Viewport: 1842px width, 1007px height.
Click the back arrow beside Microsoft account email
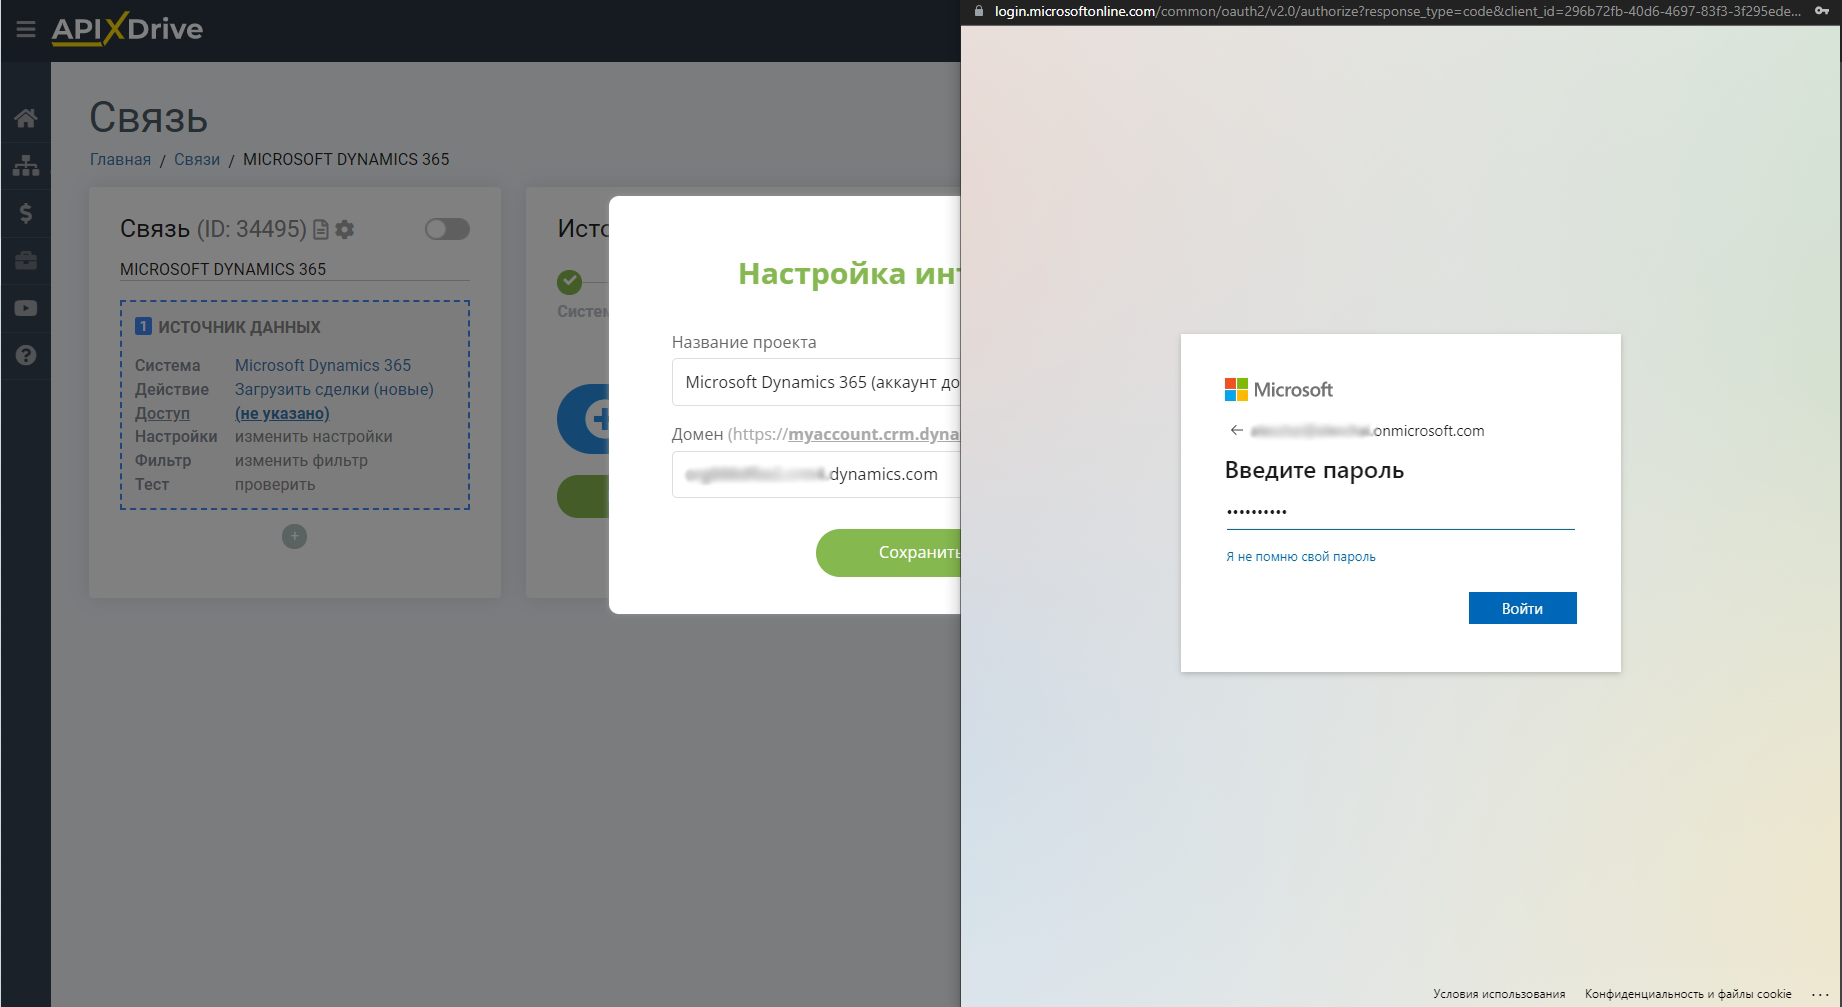(x=1237, y=430)
